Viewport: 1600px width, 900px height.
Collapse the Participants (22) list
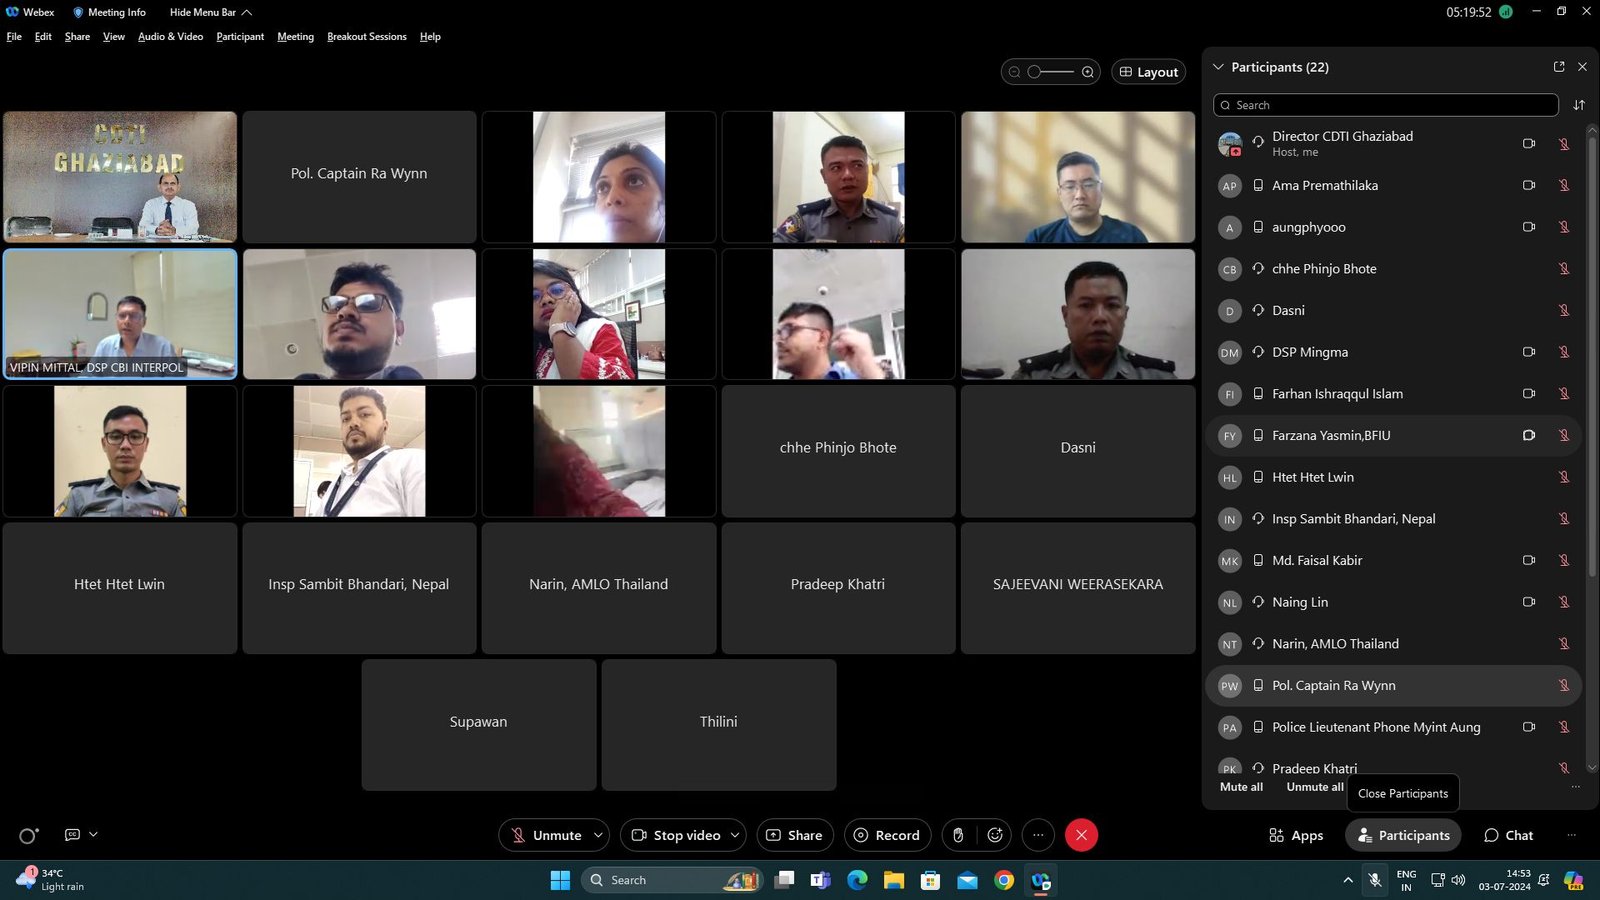coord(1218,67)
